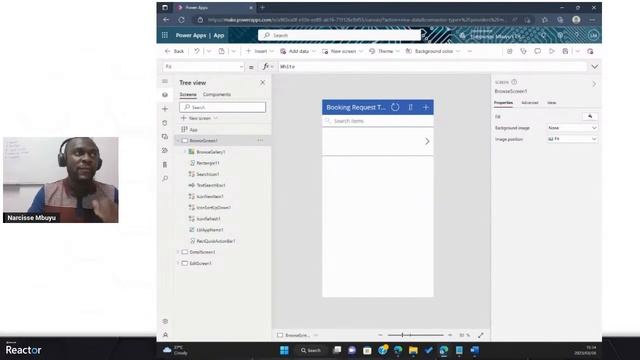
Task: Switch to the Components tab
Action: 217,94
